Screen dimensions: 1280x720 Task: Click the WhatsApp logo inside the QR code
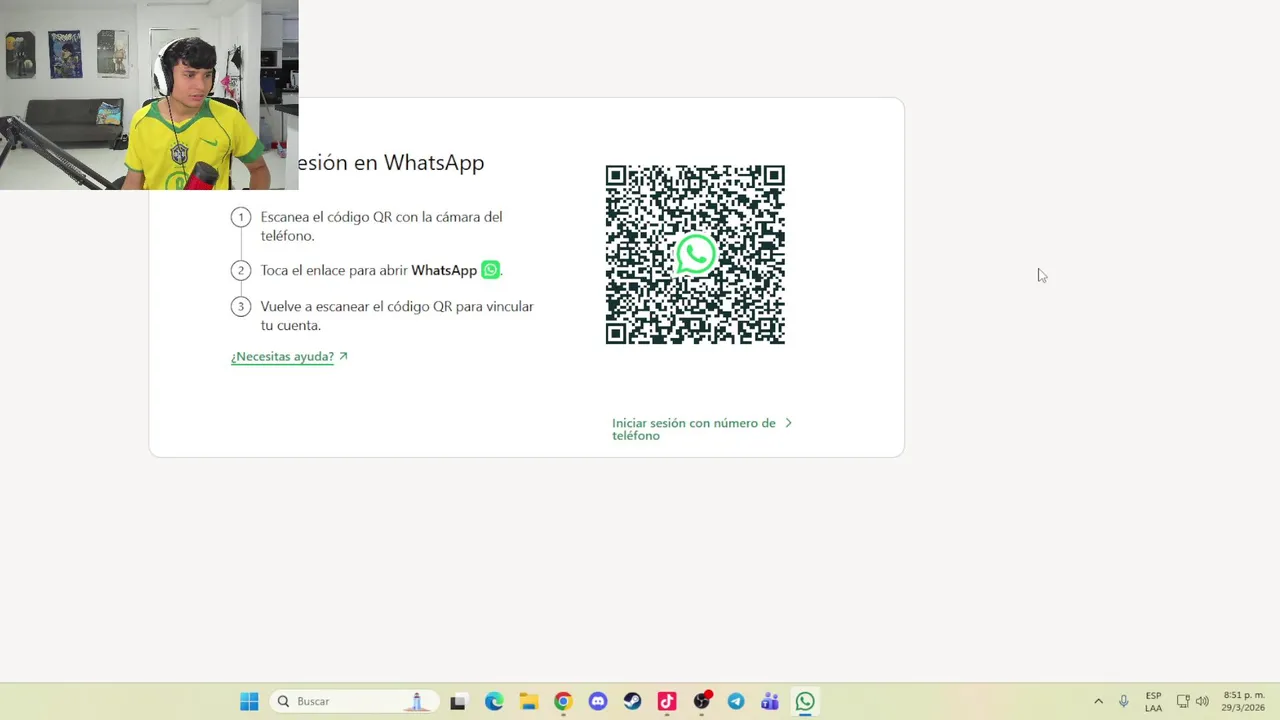pos(696,254)
